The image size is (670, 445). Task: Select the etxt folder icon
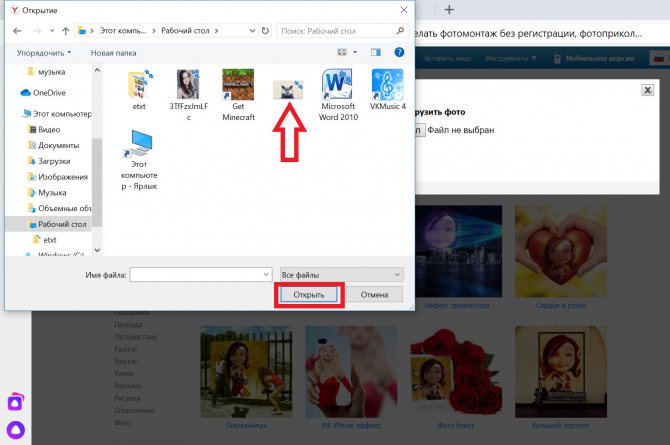click(139, 90)
